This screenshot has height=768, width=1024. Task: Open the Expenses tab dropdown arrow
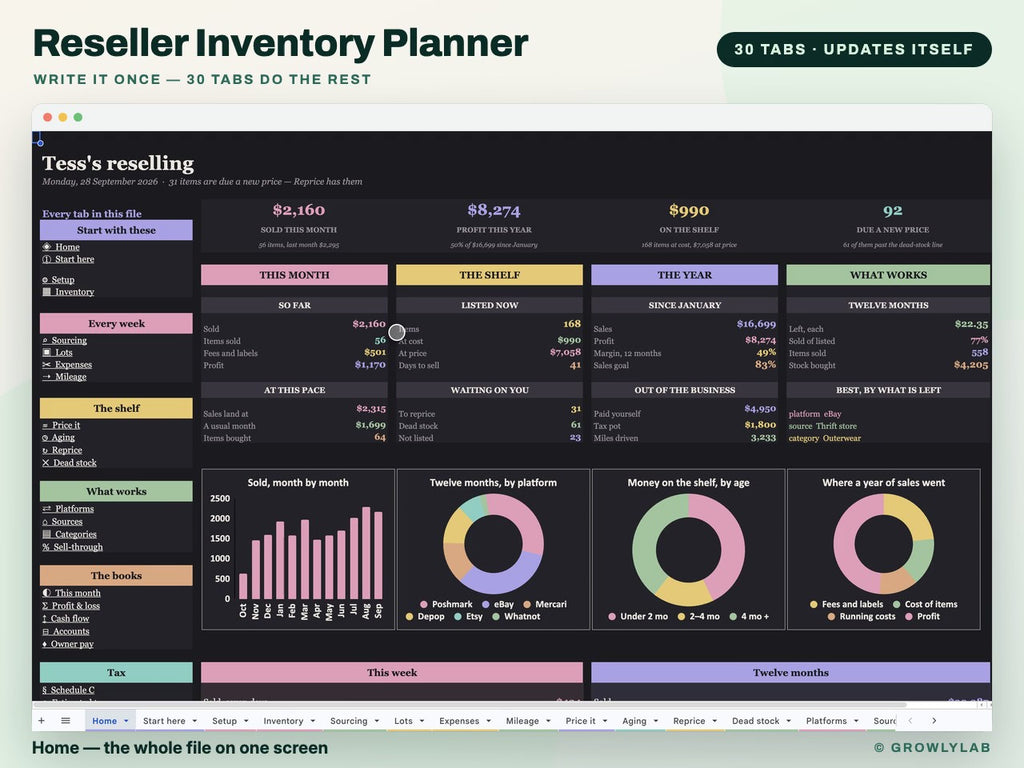488,721
